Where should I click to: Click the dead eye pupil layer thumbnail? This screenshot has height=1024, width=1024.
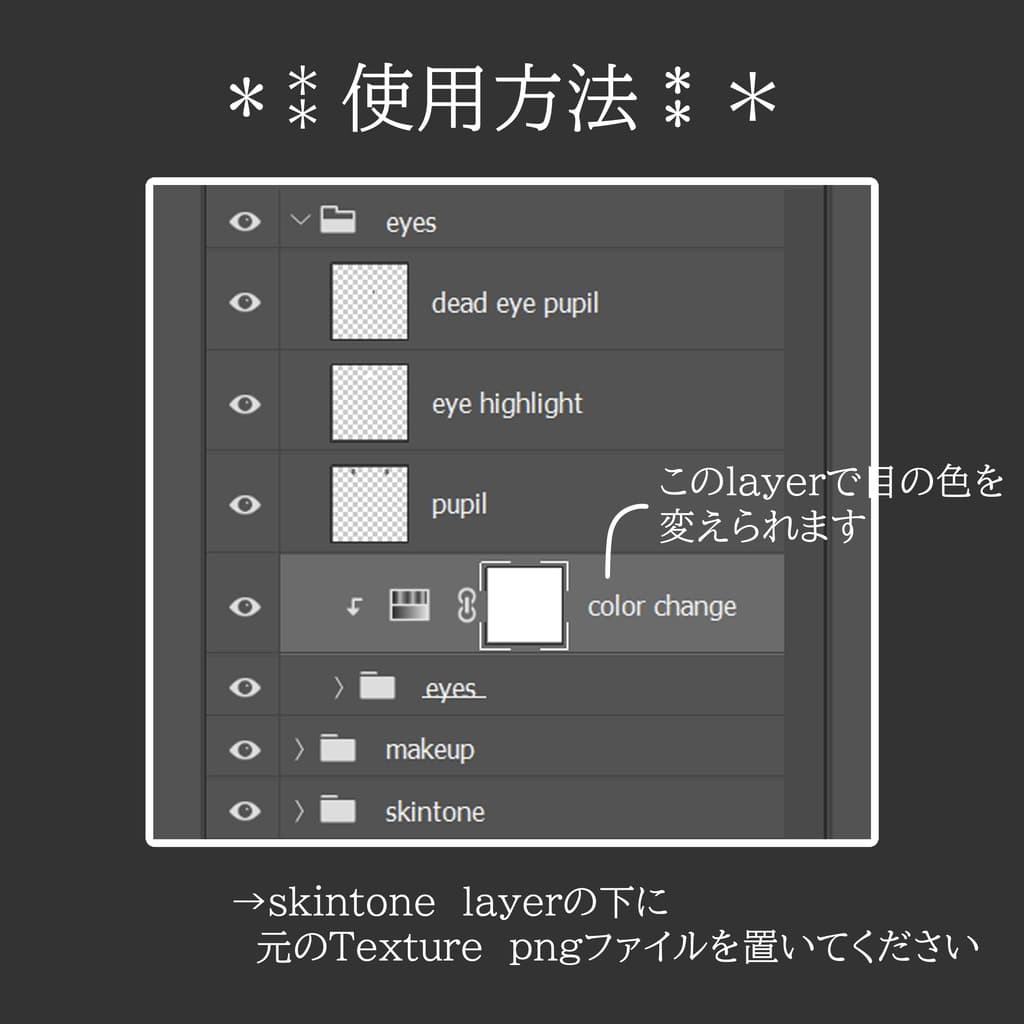[x=367, y=302]
